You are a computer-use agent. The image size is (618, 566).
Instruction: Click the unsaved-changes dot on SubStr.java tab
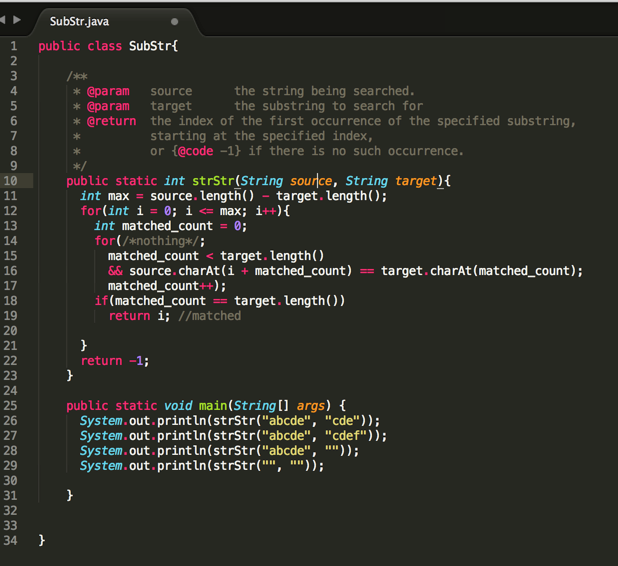click(x=175, y=22)
